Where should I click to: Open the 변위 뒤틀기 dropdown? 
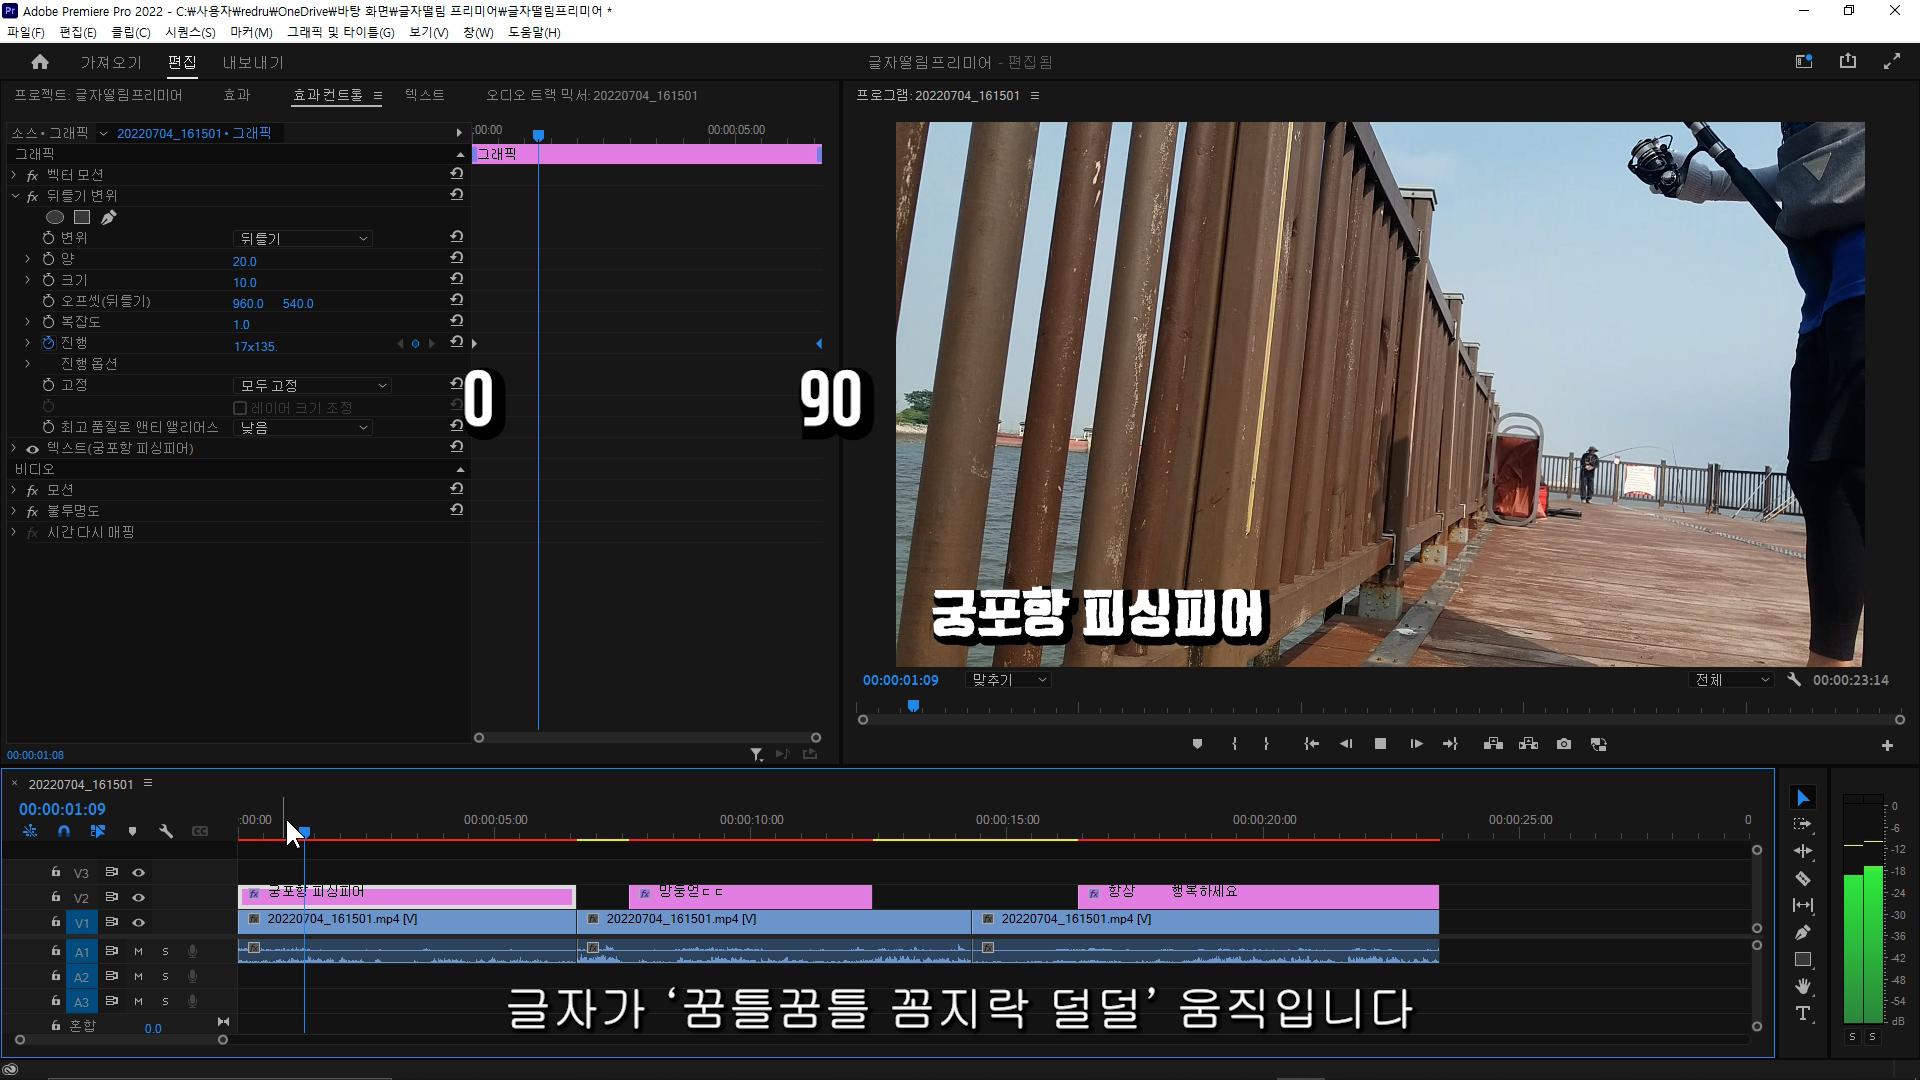point(302,239)
